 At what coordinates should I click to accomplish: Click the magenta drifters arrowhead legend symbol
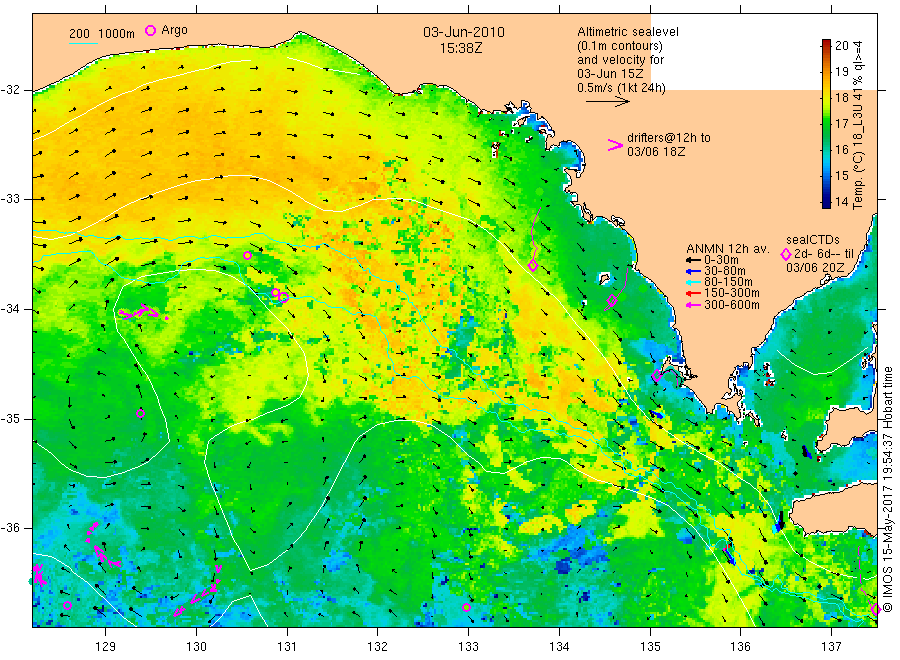(x=615, y=145)
